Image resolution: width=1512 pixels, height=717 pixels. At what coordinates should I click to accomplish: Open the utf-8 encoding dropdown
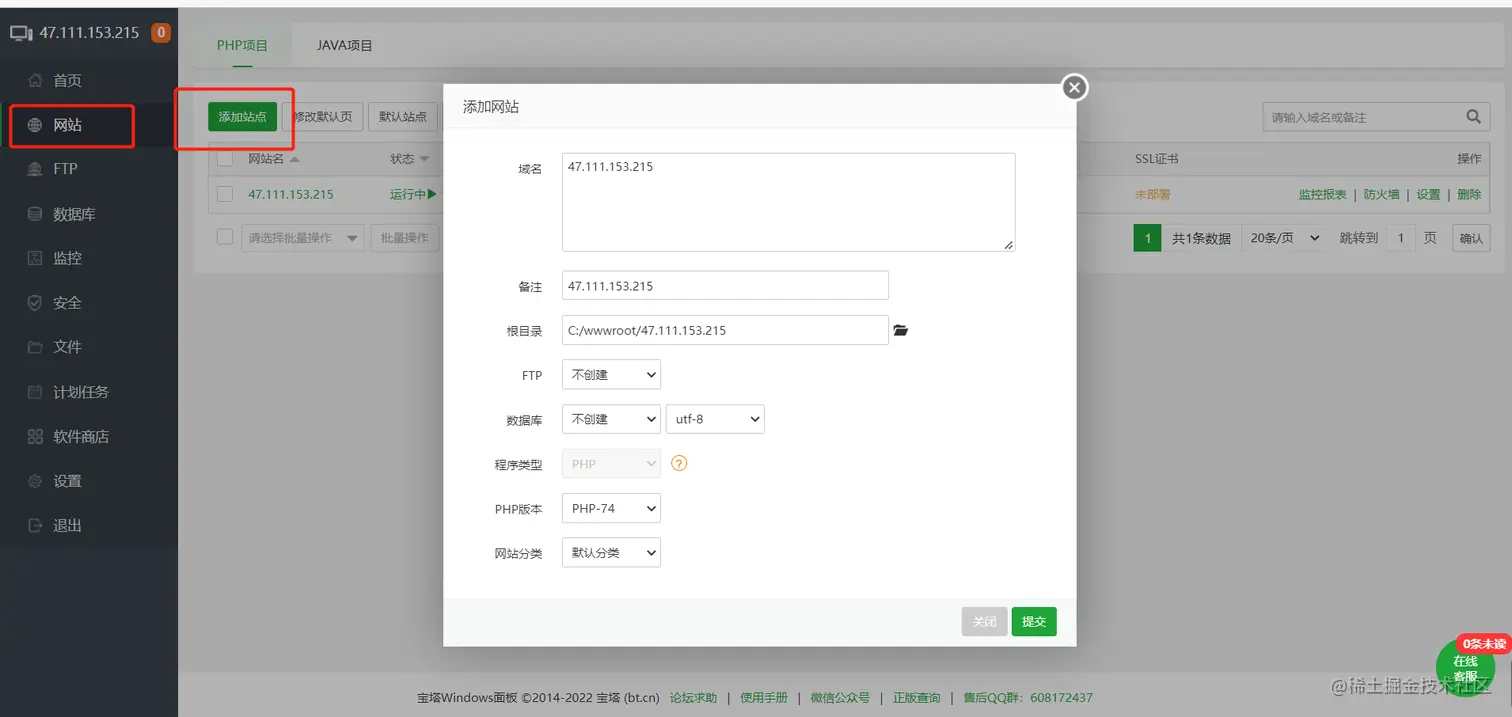pos(715,419)
